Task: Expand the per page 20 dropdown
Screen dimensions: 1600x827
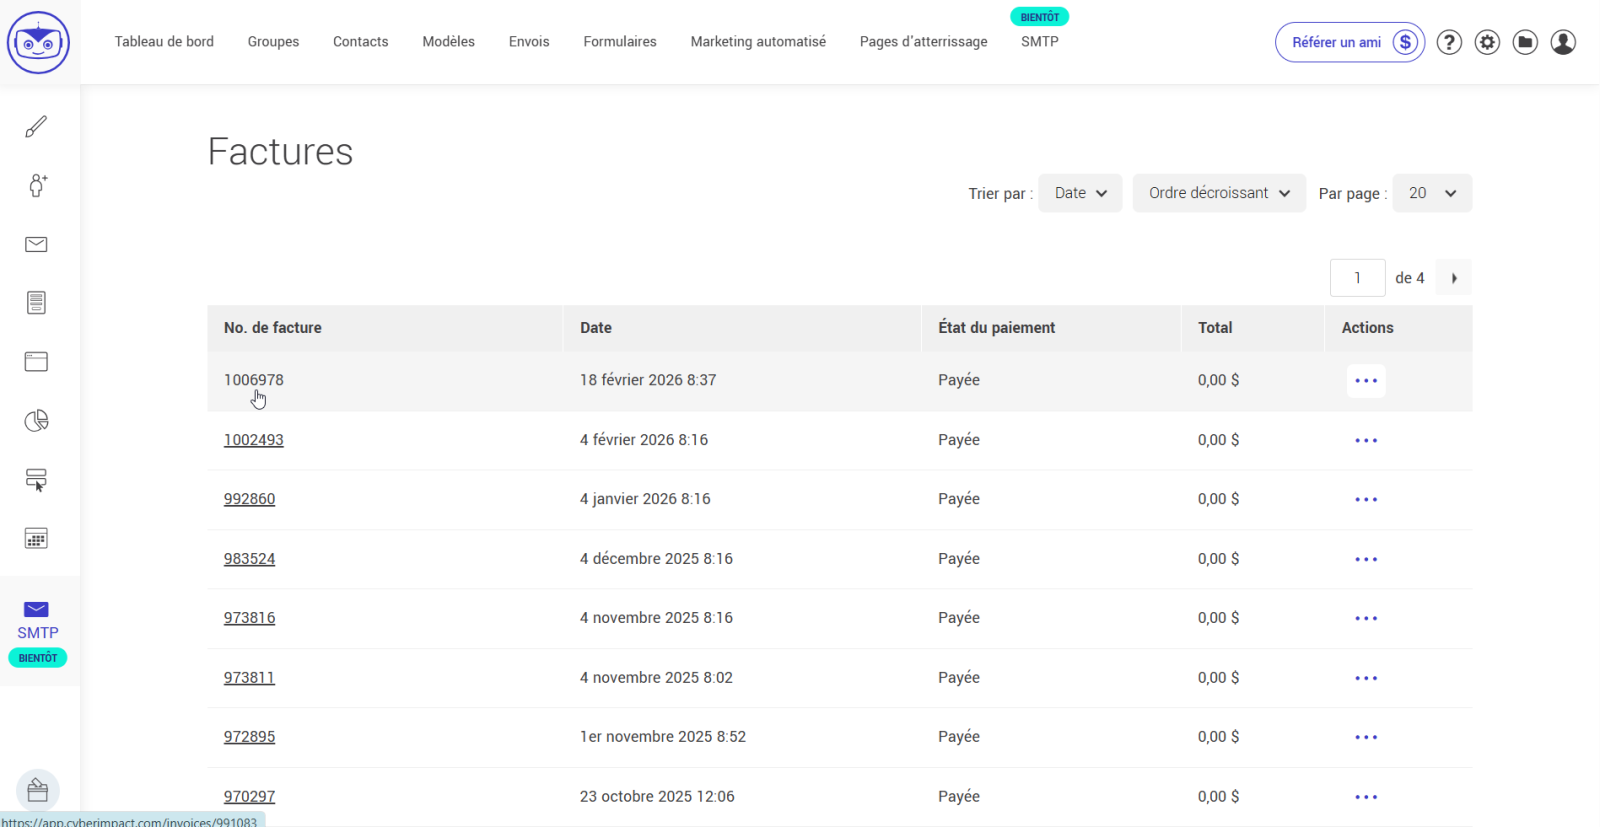Action: (1431, 193)
